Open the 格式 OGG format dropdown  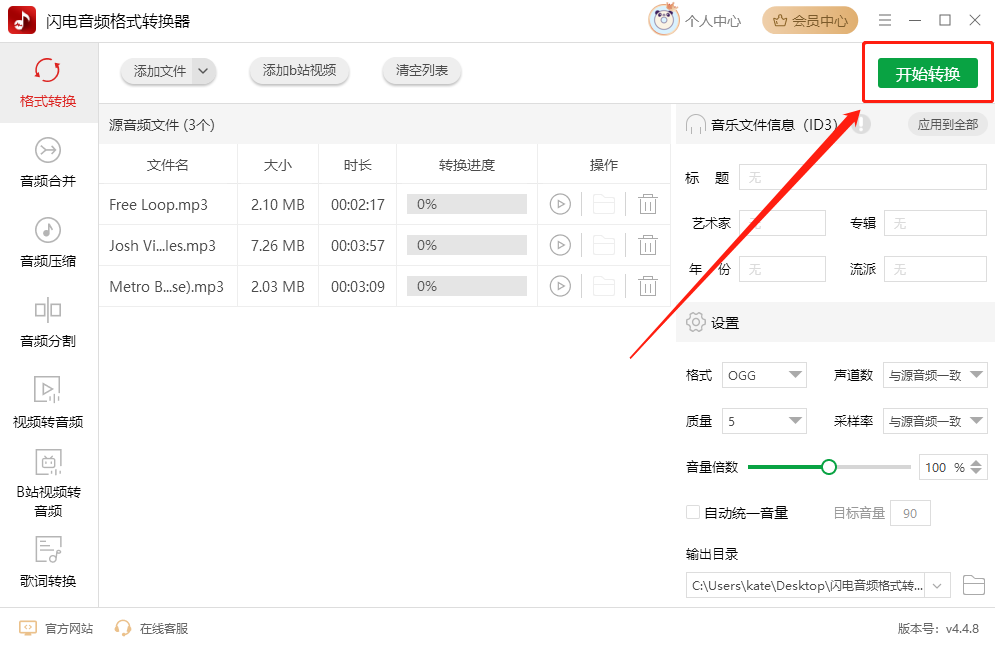coord(764,375)
